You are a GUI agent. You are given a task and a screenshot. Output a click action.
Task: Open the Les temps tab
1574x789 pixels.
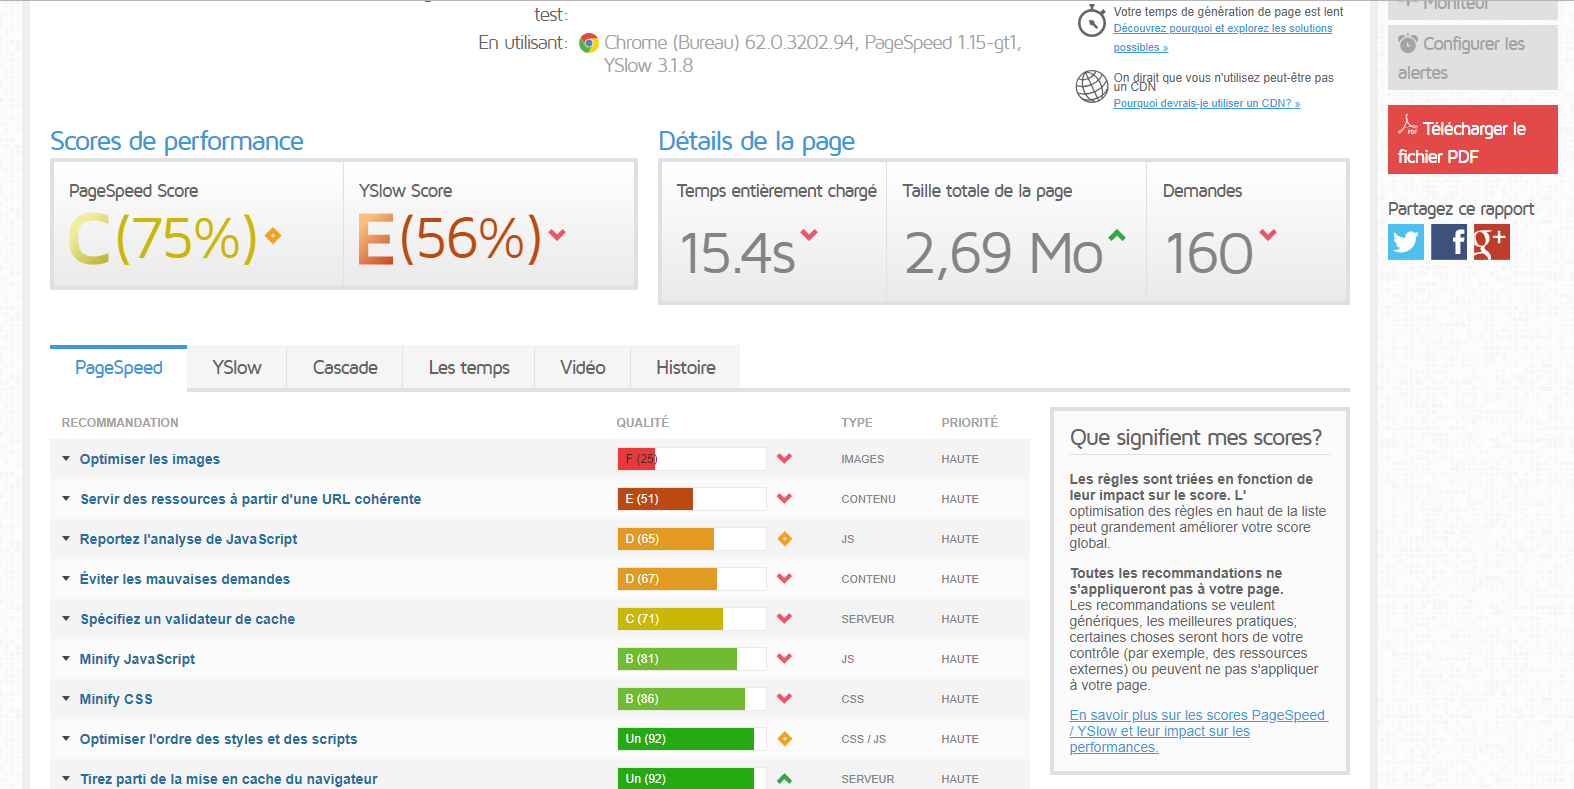coord(469,367)
